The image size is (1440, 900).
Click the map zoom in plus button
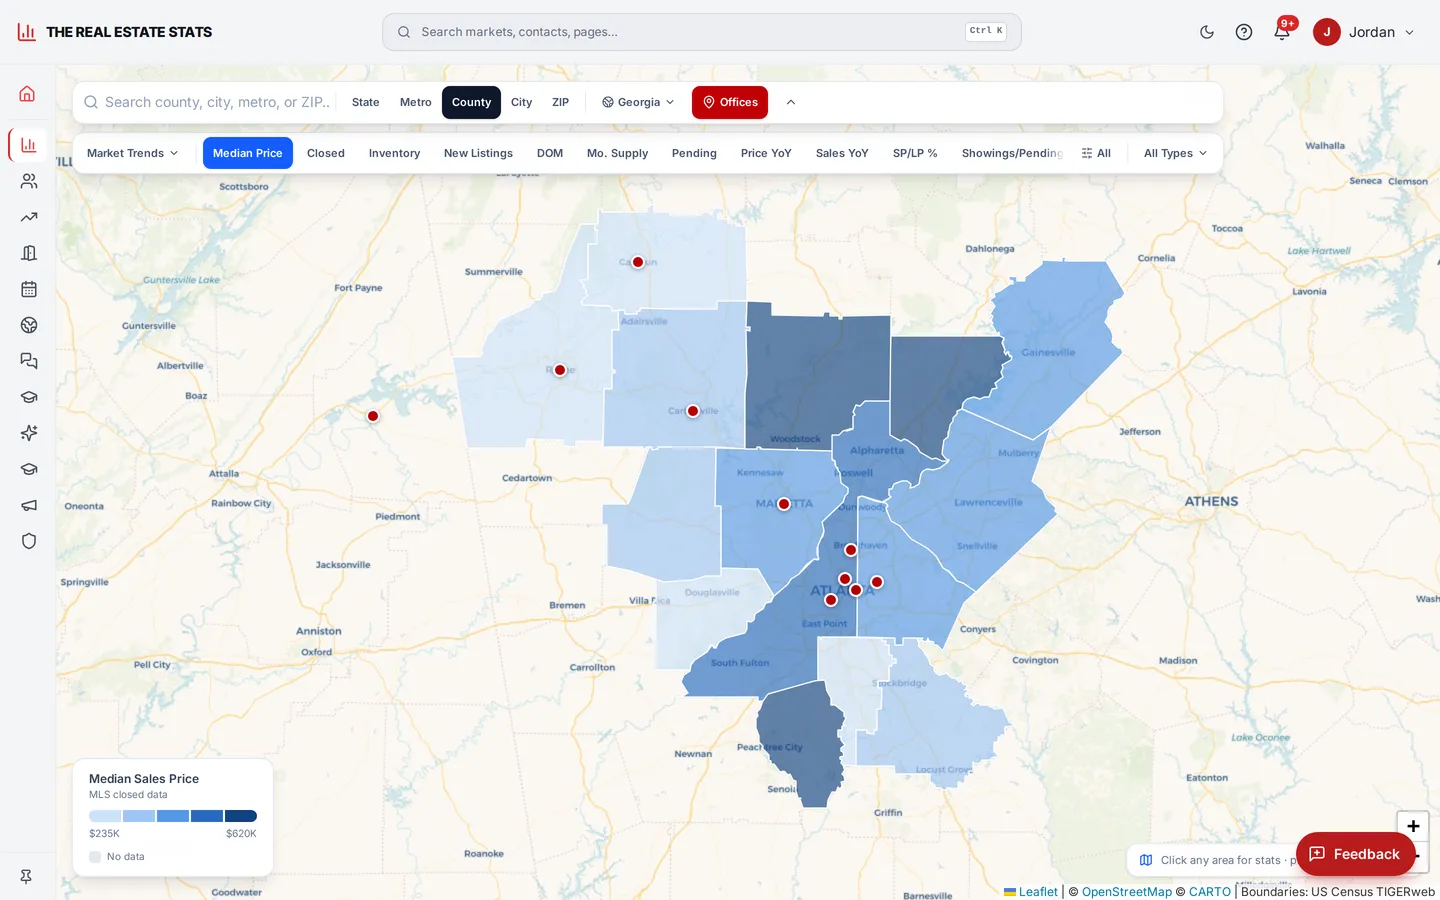(1413, 826)
